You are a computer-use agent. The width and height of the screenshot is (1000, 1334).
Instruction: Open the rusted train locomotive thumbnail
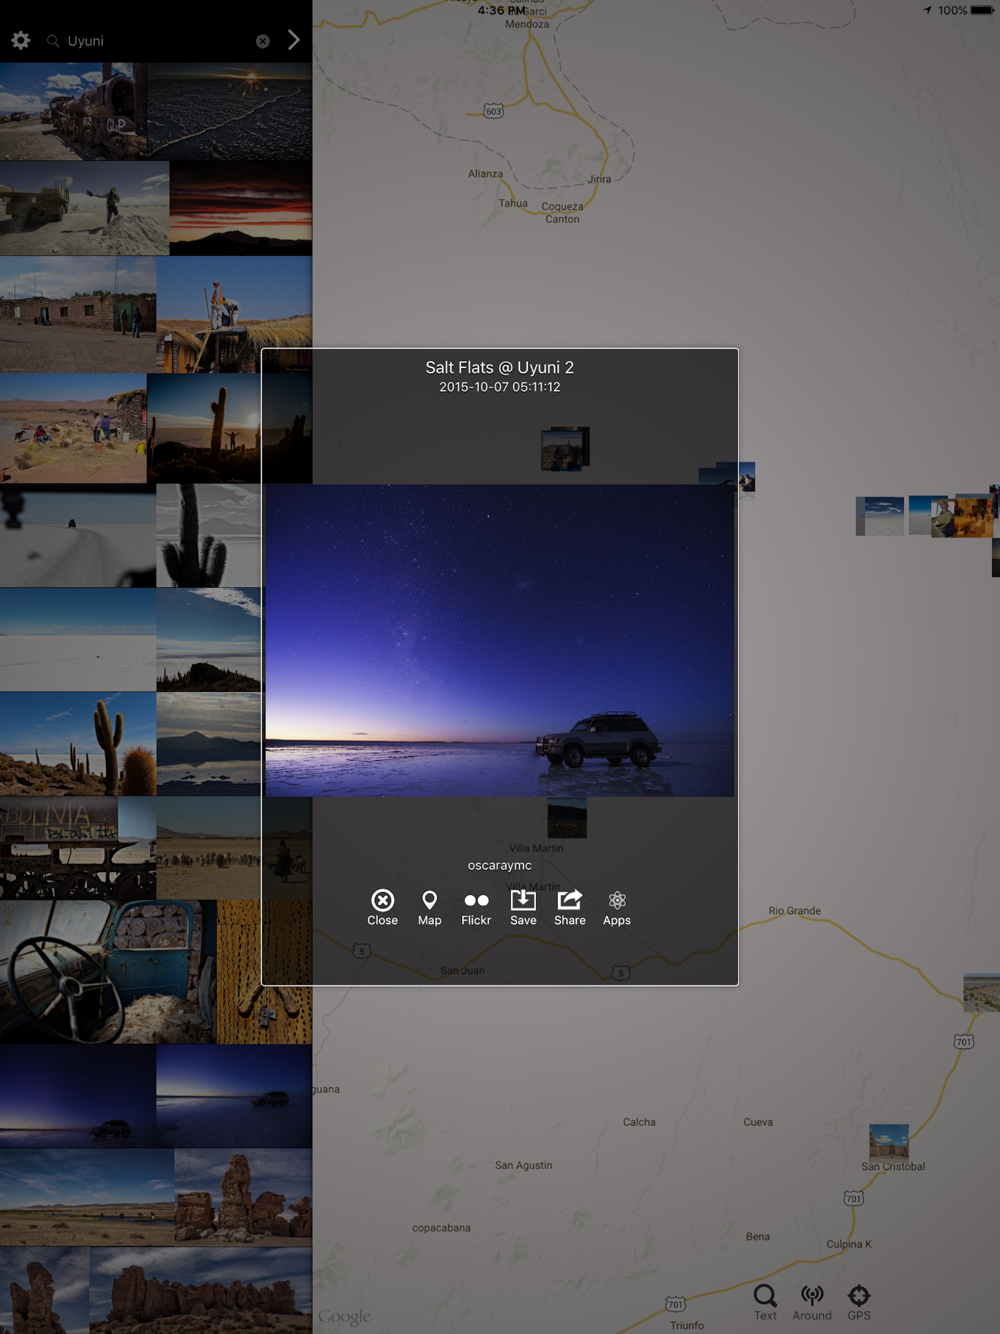pyautogui.click(x=73, y=111)
